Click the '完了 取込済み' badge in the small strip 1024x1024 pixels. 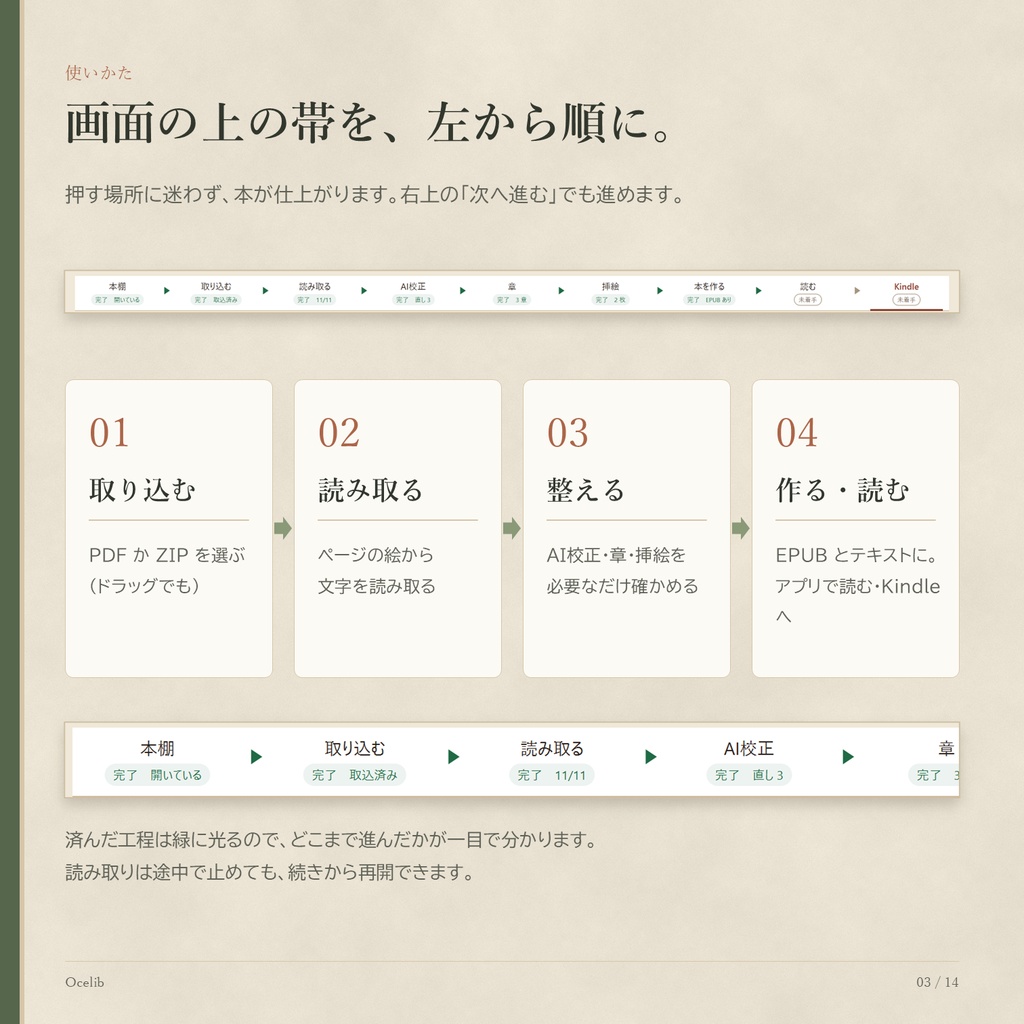(x=216, y=300)
